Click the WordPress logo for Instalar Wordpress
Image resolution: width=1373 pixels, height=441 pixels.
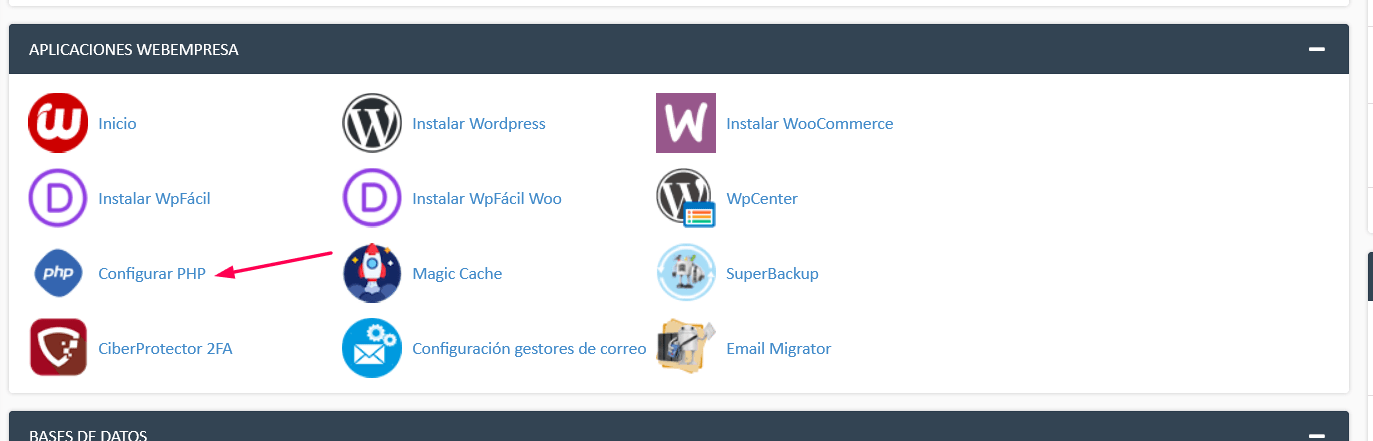(x=372, y=123)
